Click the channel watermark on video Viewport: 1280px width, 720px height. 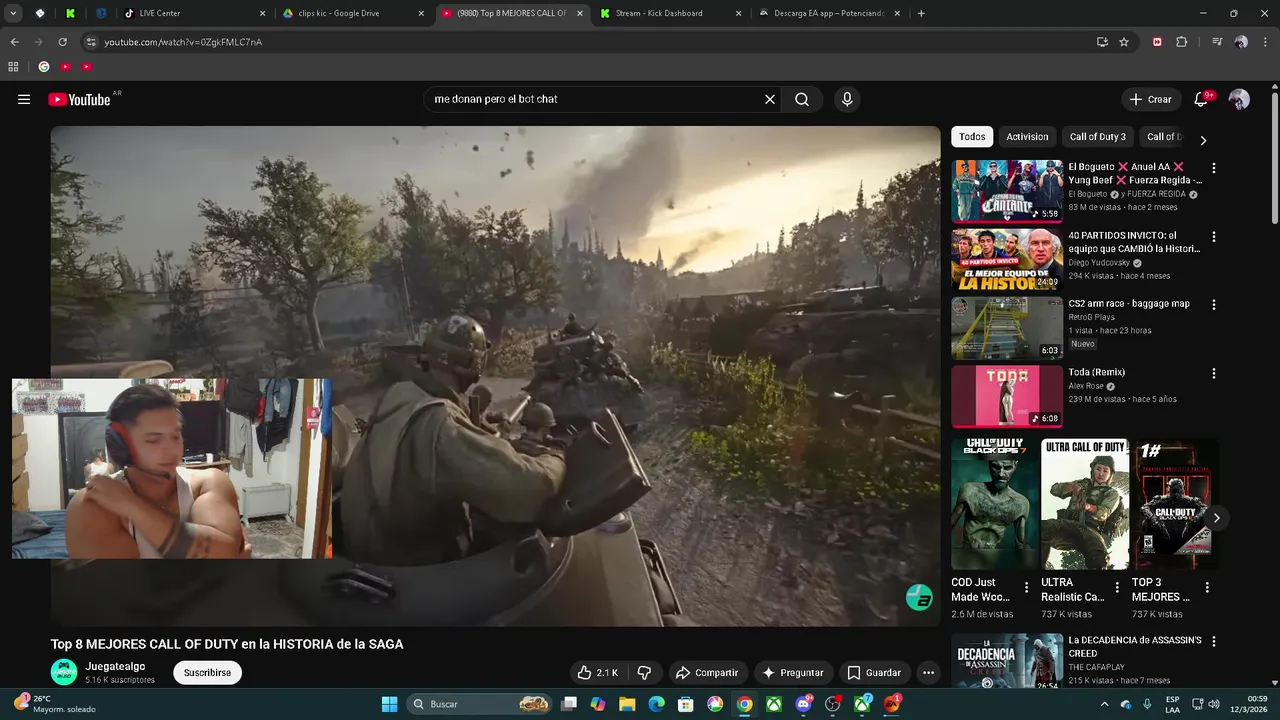pos(919,598)
